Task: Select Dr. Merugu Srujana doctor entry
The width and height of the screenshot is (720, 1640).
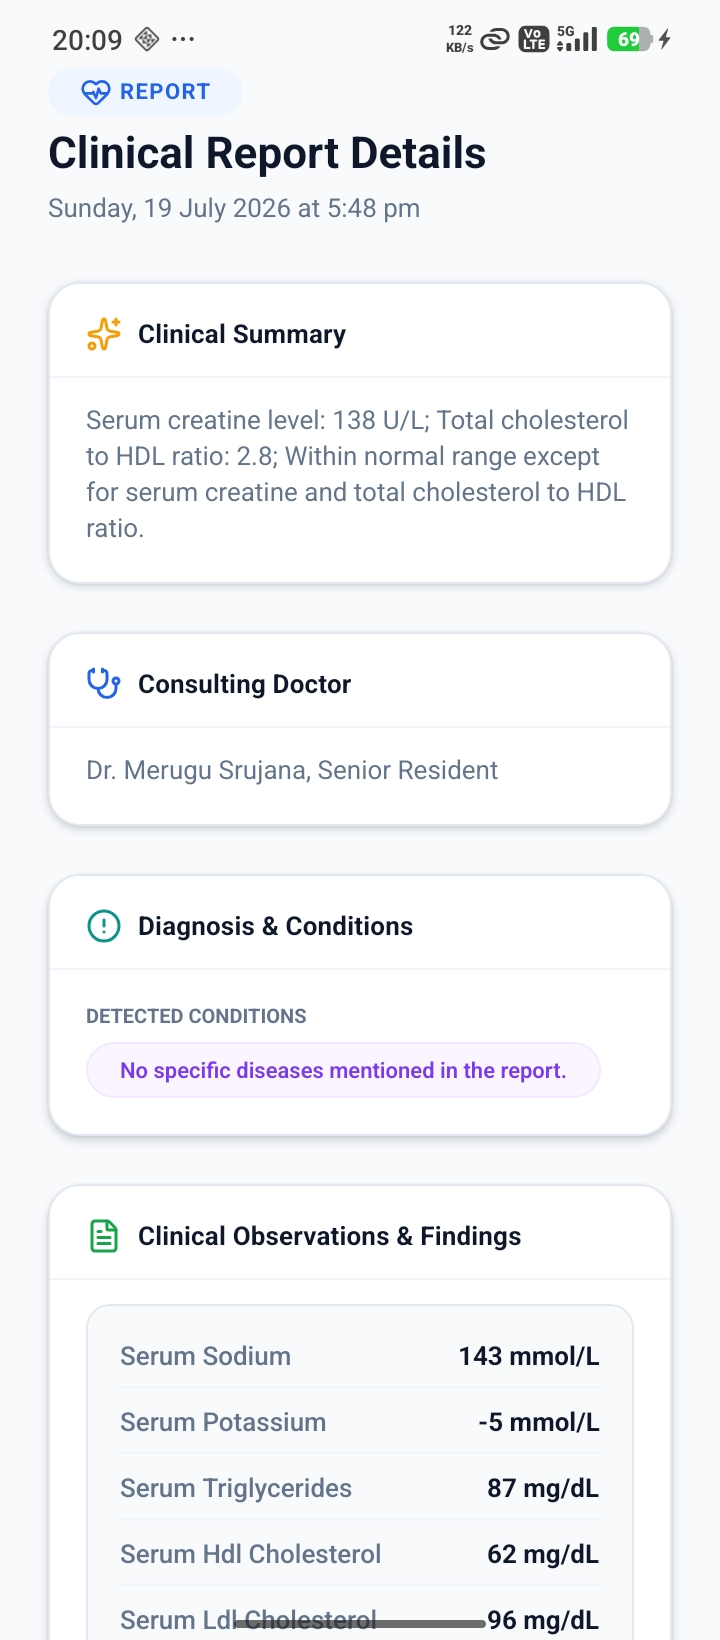Action: tap(292, 770)
